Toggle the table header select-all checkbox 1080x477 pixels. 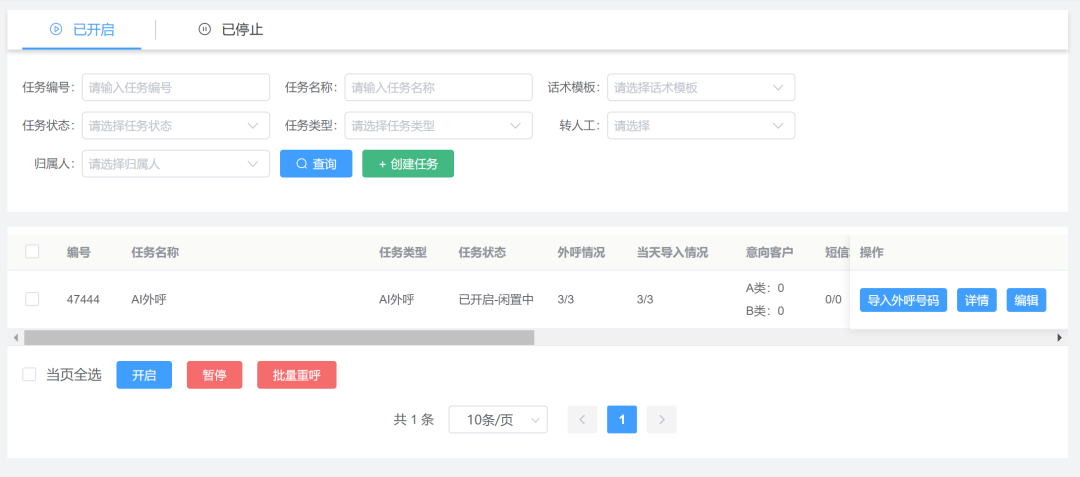(32, 252)
